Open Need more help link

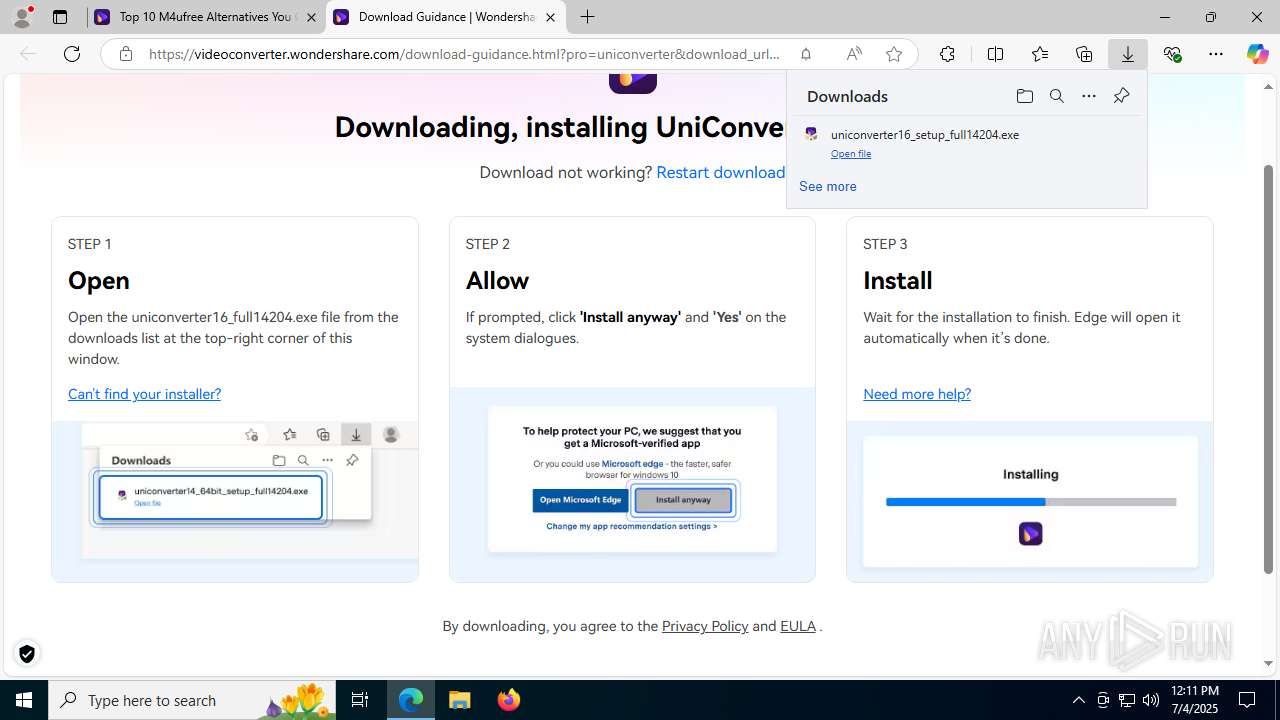[x=917, y=394]
